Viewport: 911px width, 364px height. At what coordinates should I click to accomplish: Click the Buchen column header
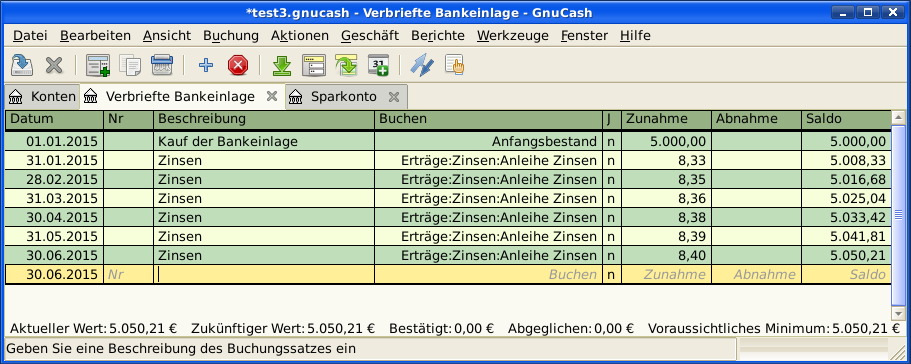pos(489,119)
